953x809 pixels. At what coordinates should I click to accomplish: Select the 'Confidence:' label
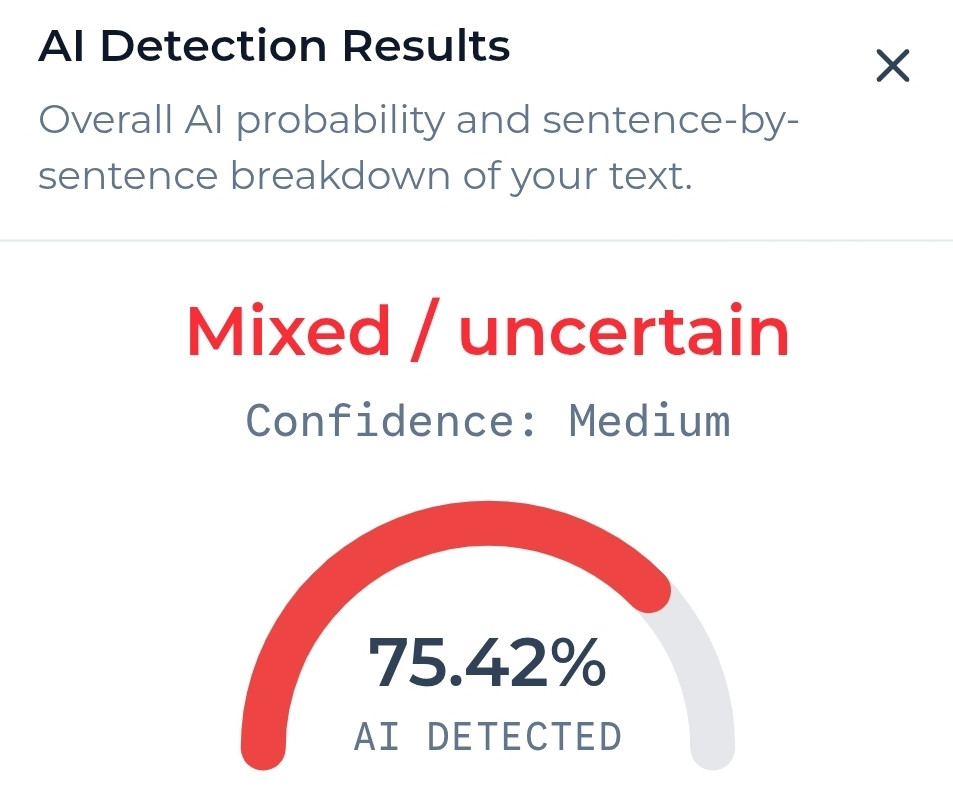(391, 420)
